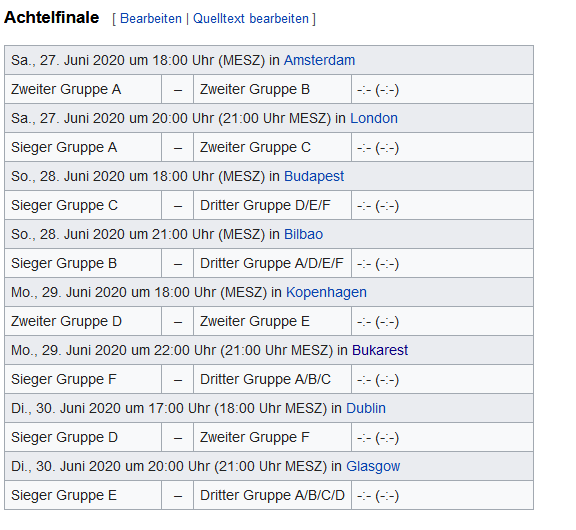
Task: Follow the London city link
Action: click(x=374, y=118)
